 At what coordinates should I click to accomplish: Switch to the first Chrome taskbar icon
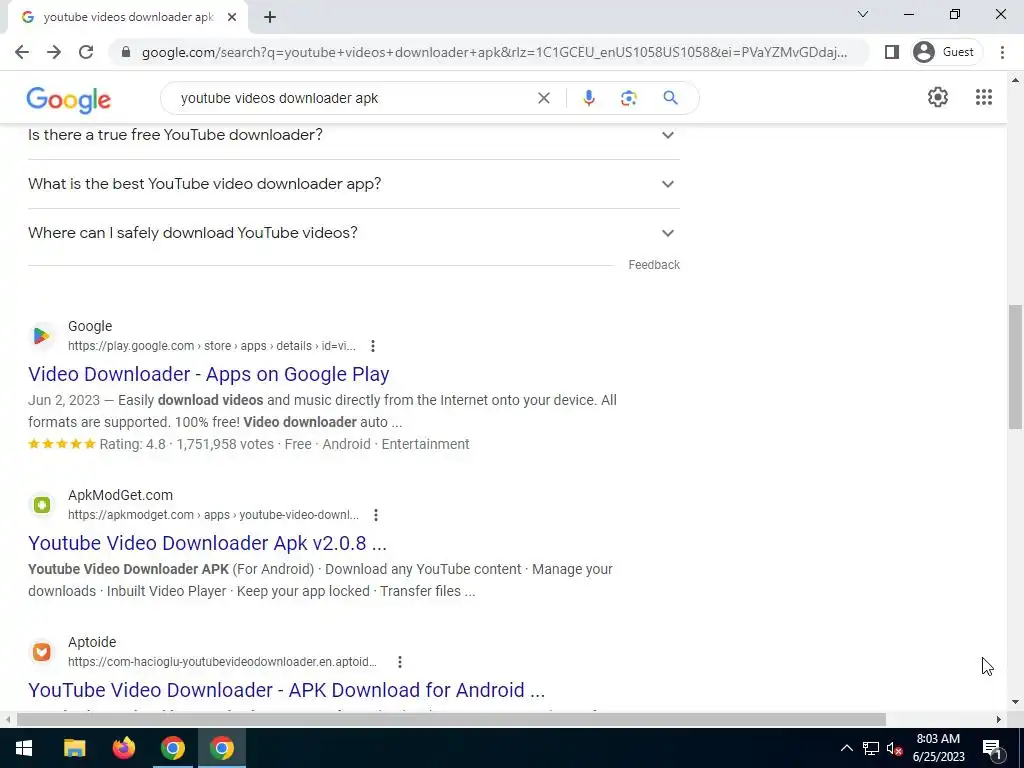click(172, 748)
